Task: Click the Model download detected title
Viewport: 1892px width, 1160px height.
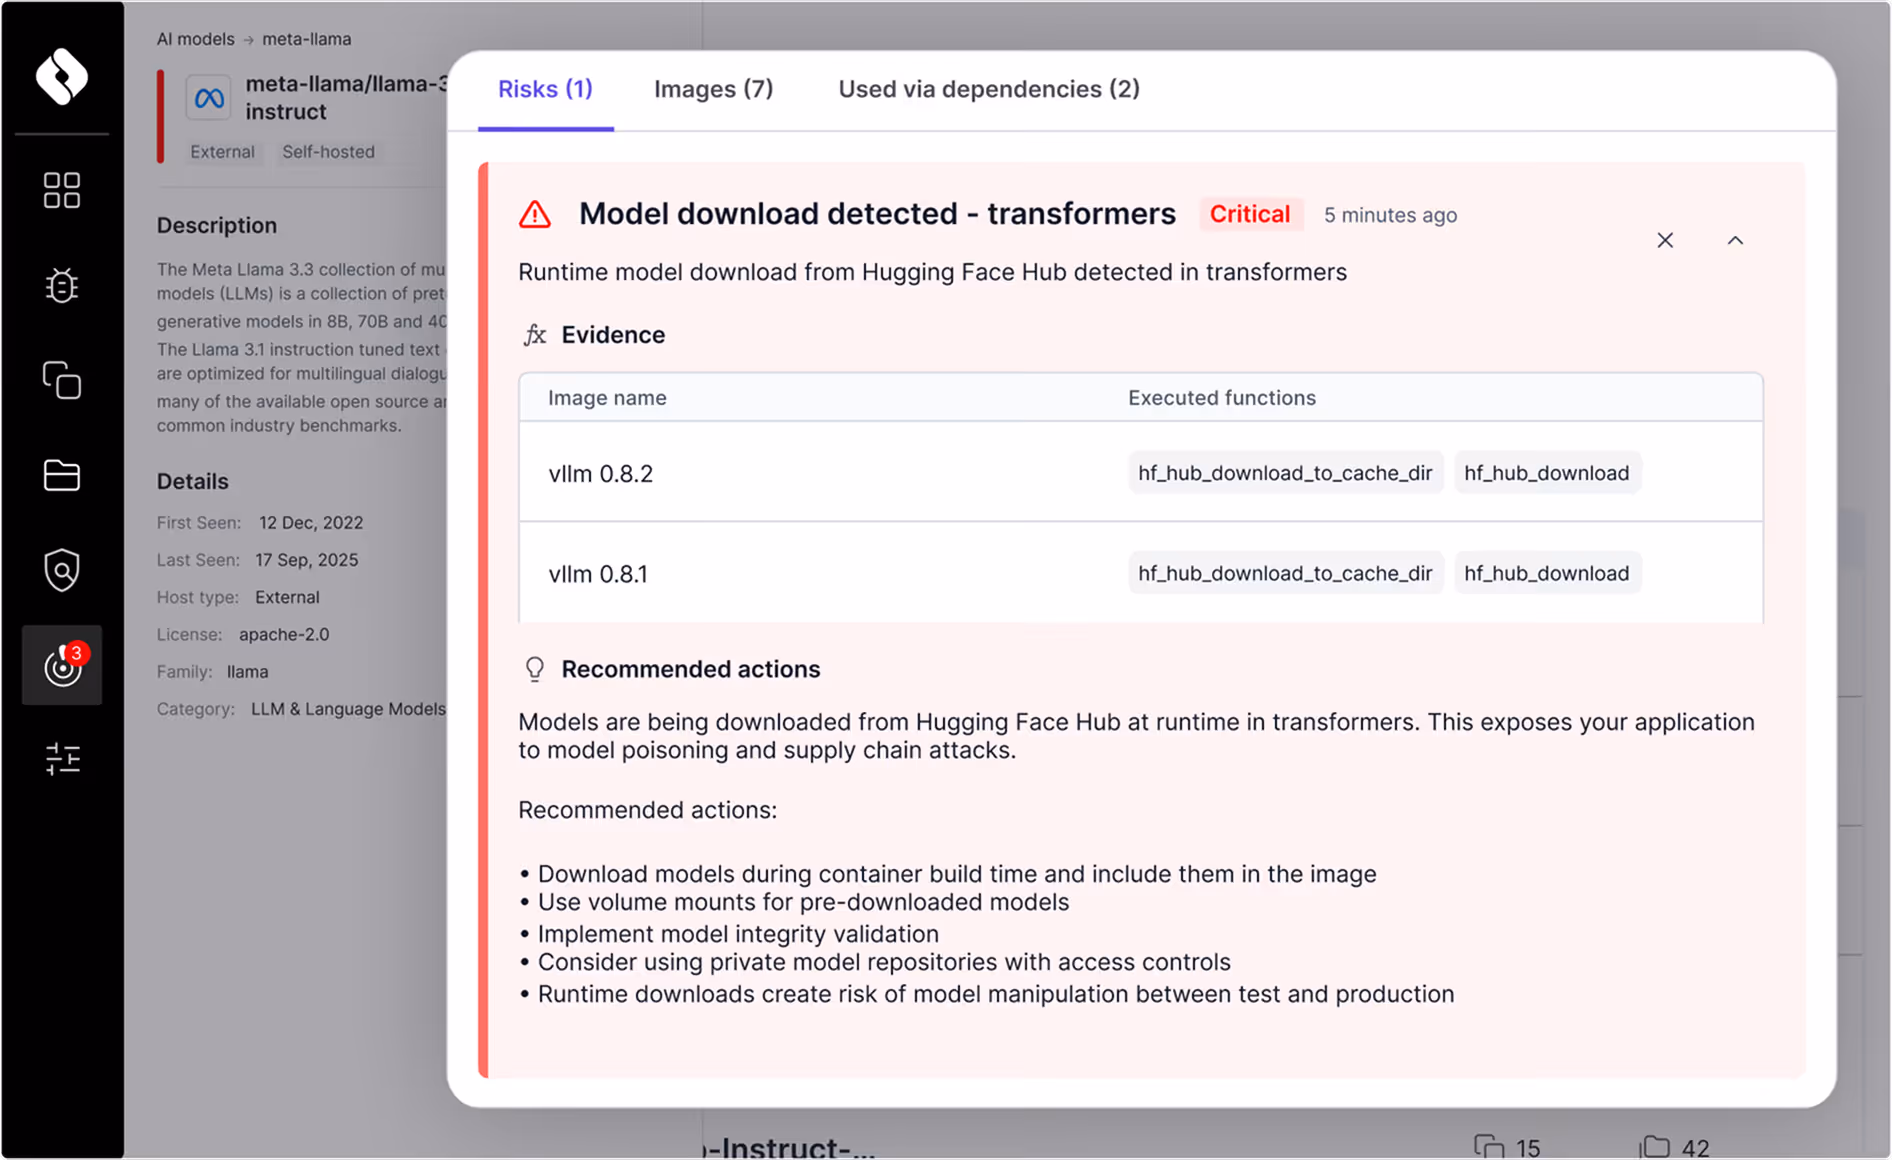Action: click(877, 214)
